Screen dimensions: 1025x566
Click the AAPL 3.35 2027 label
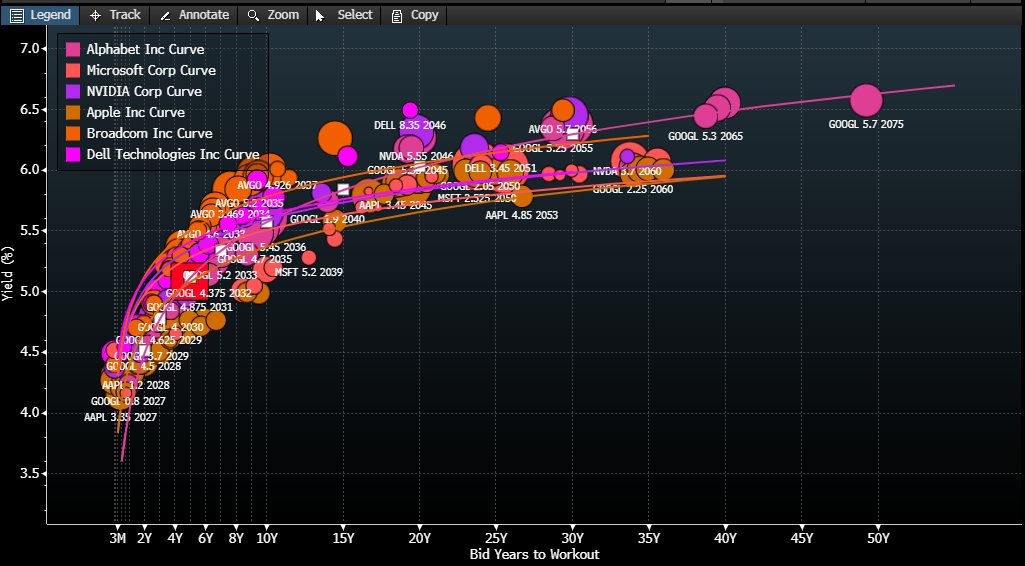121,417
